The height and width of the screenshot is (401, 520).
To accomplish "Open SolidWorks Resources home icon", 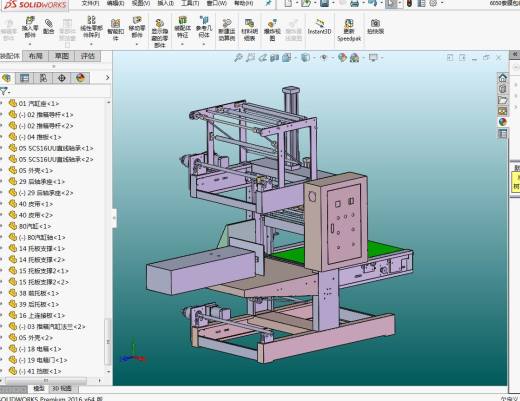I will tap(503, 78).
